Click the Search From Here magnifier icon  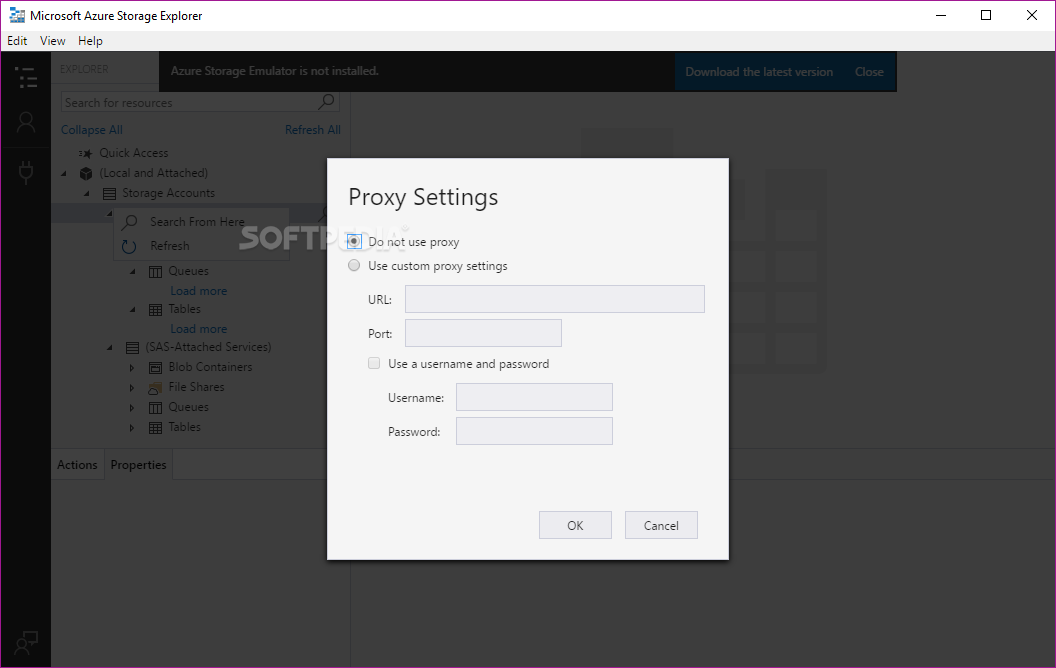coord(130,222)
